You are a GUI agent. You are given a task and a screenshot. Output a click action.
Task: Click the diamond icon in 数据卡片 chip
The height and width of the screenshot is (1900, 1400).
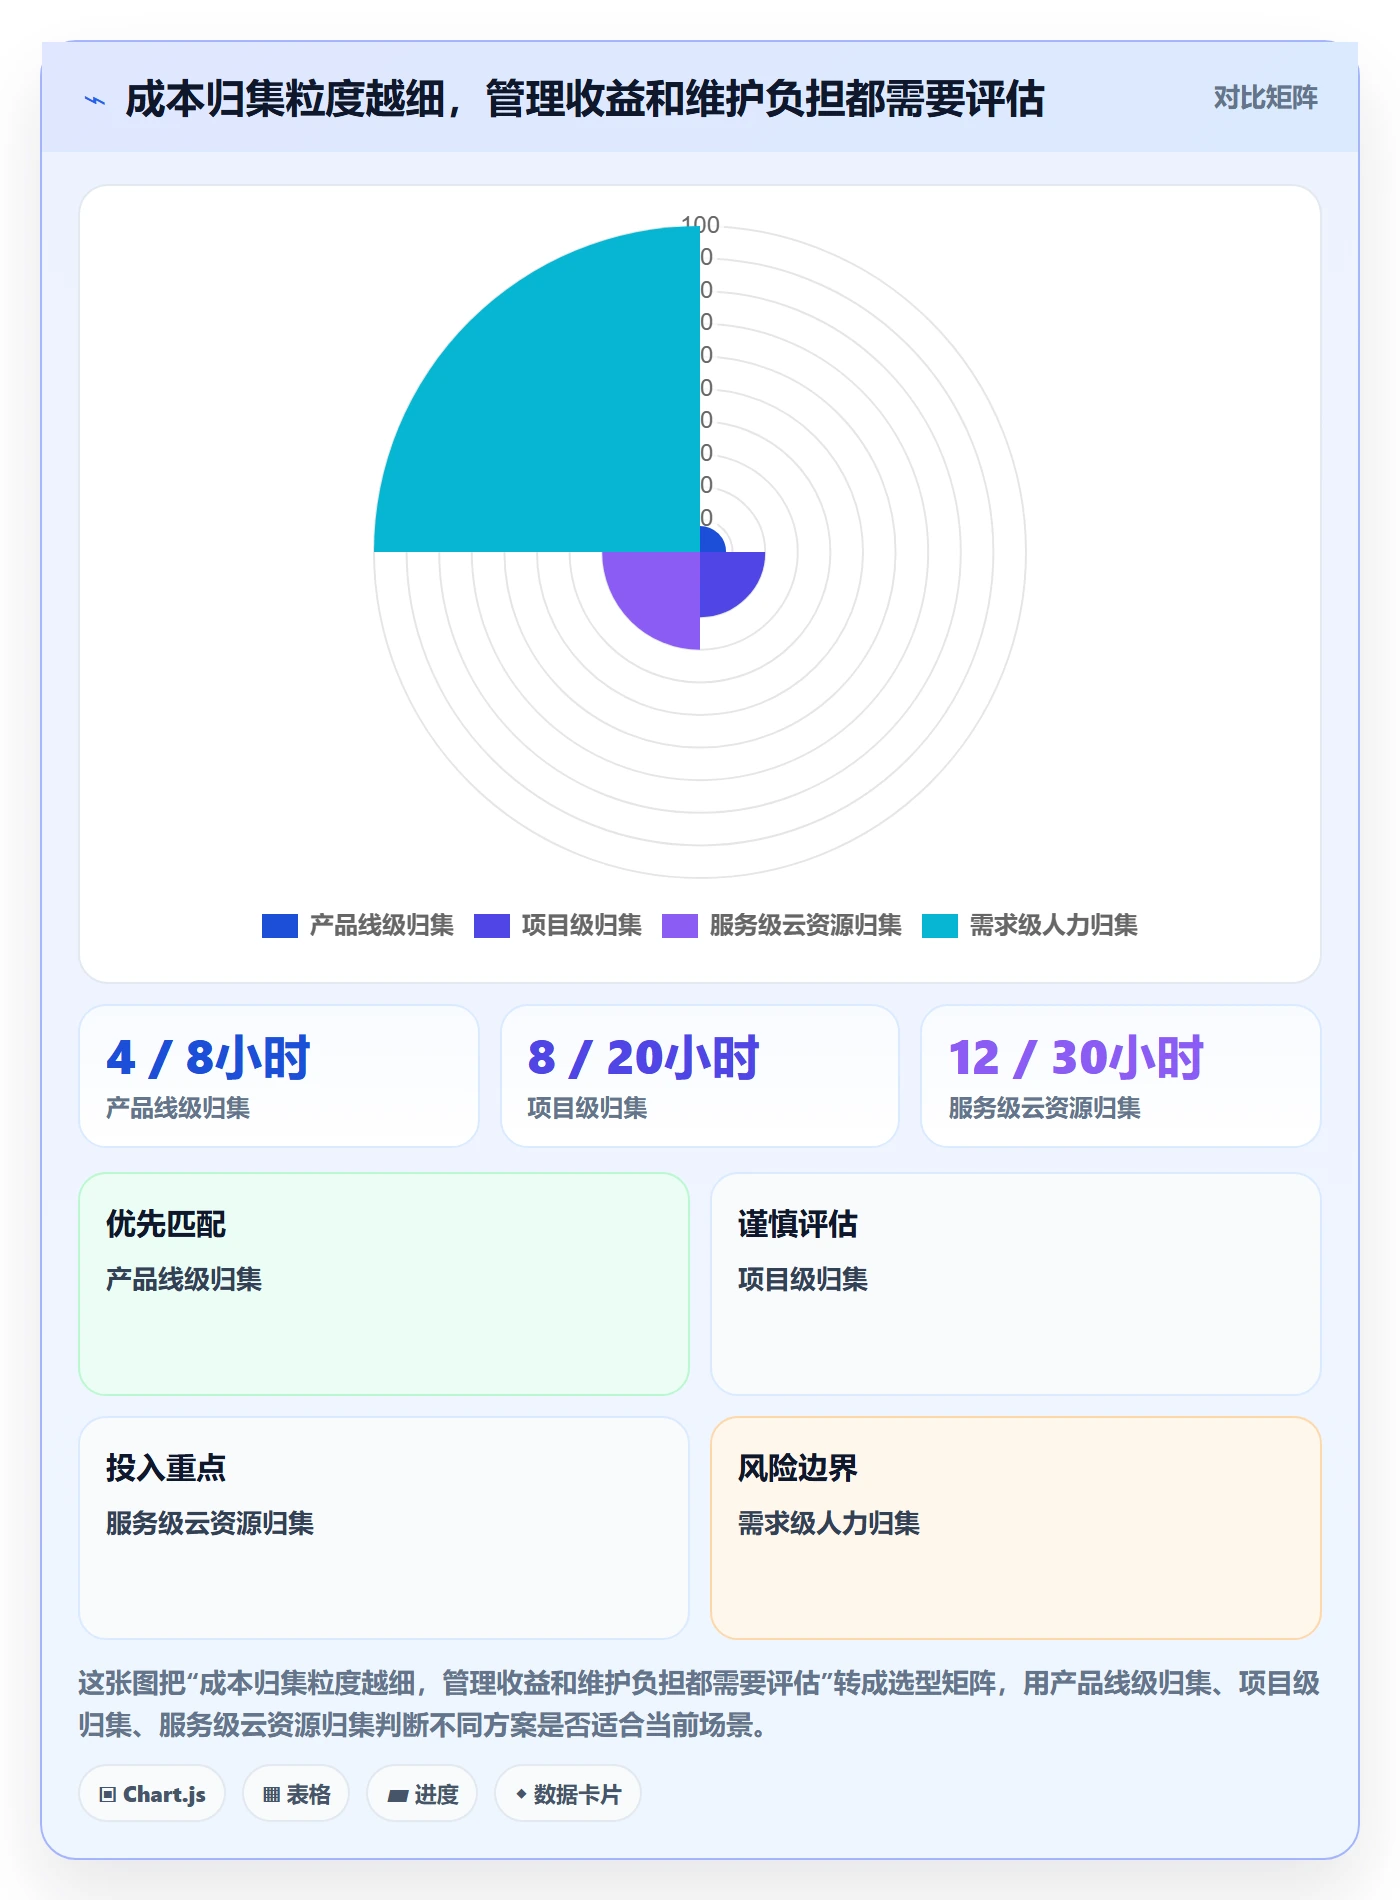(521, 1795)
